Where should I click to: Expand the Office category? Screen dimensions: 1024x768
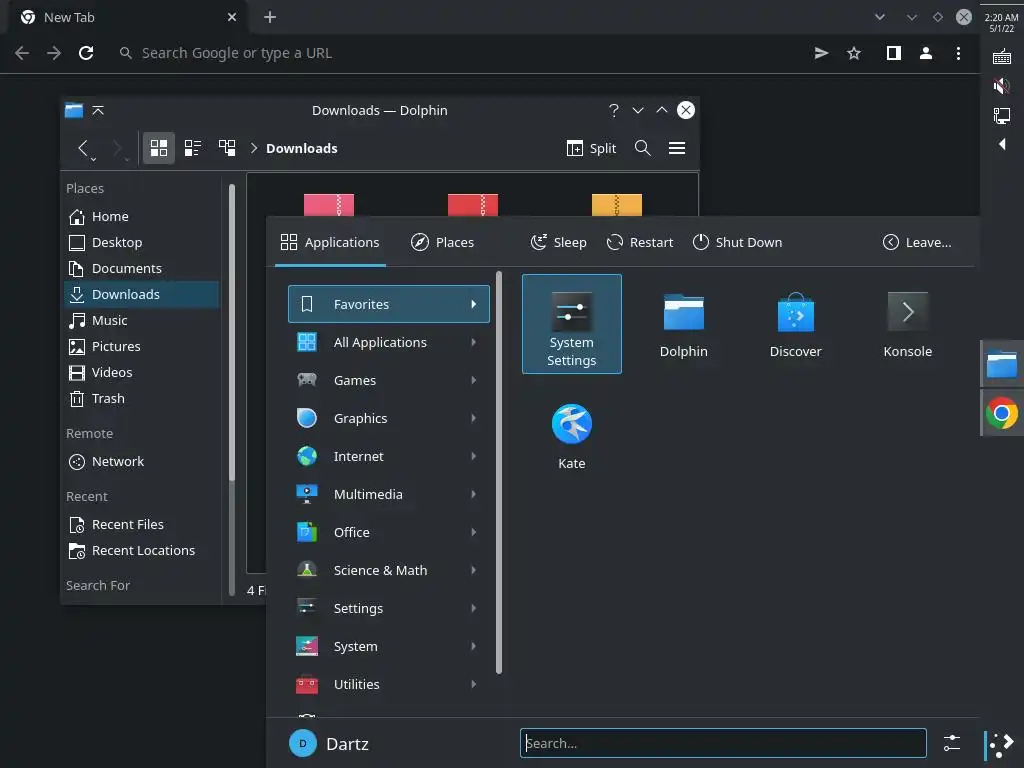pyautogui.click(x=389, y=532)
